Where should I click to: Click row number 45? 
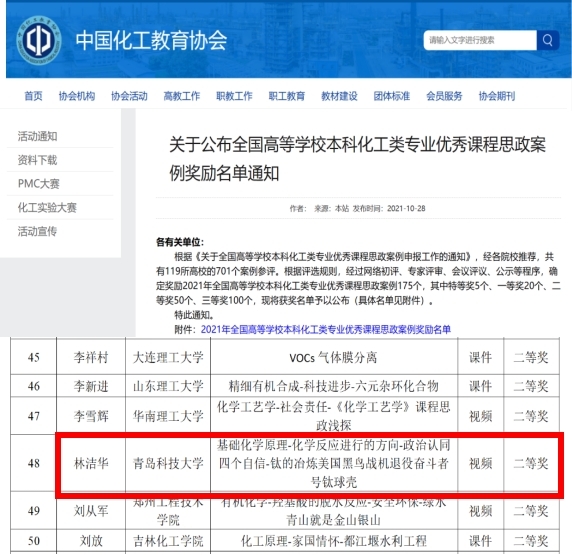pyautogui.click(x=34, y=357)
